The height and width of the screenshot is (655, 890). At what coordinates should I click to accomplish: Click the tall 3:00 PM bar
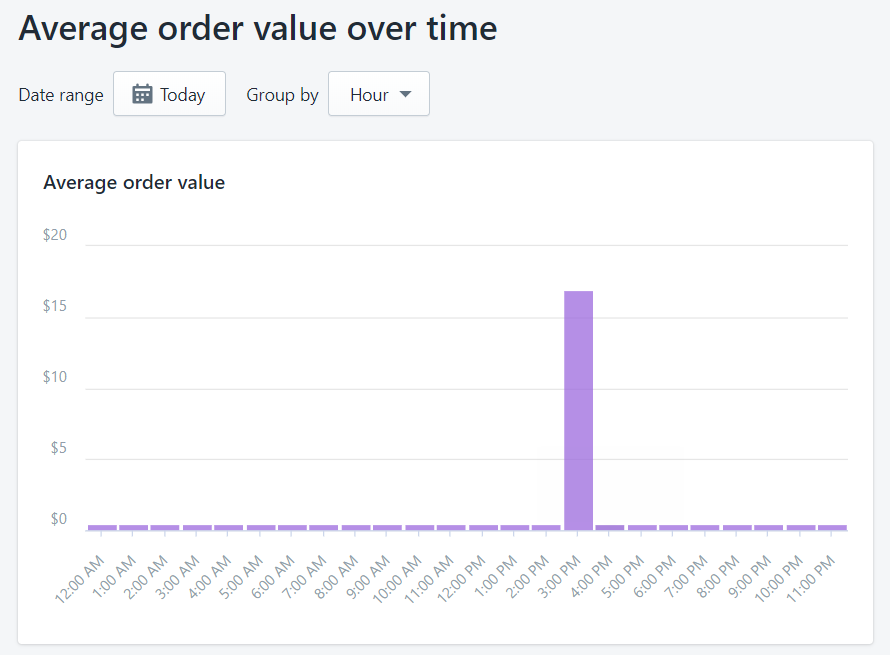[x=579, y=409]
